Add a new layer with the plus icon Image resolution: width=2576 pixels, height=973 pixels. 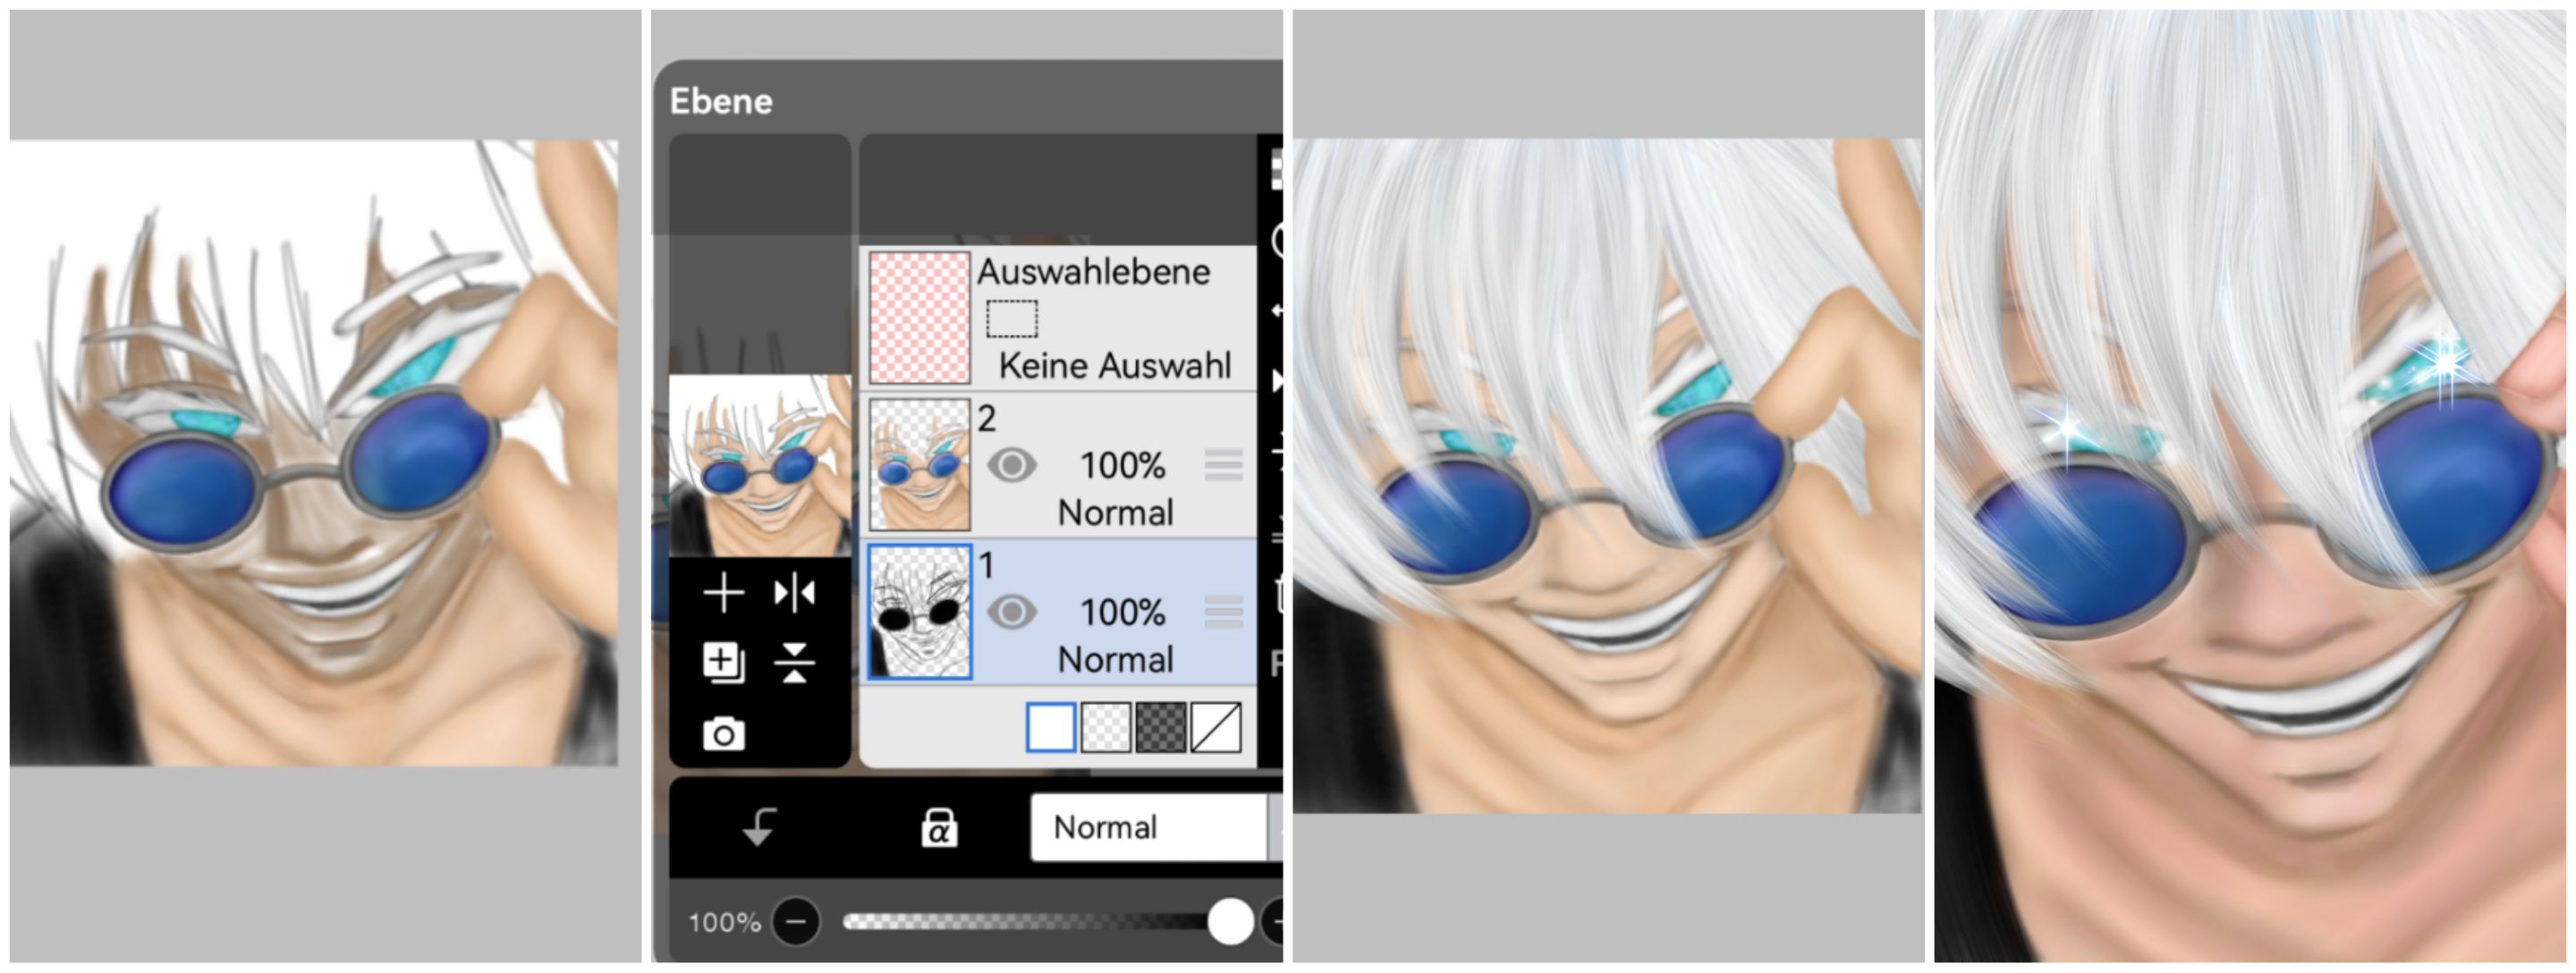tap(723, 594)
